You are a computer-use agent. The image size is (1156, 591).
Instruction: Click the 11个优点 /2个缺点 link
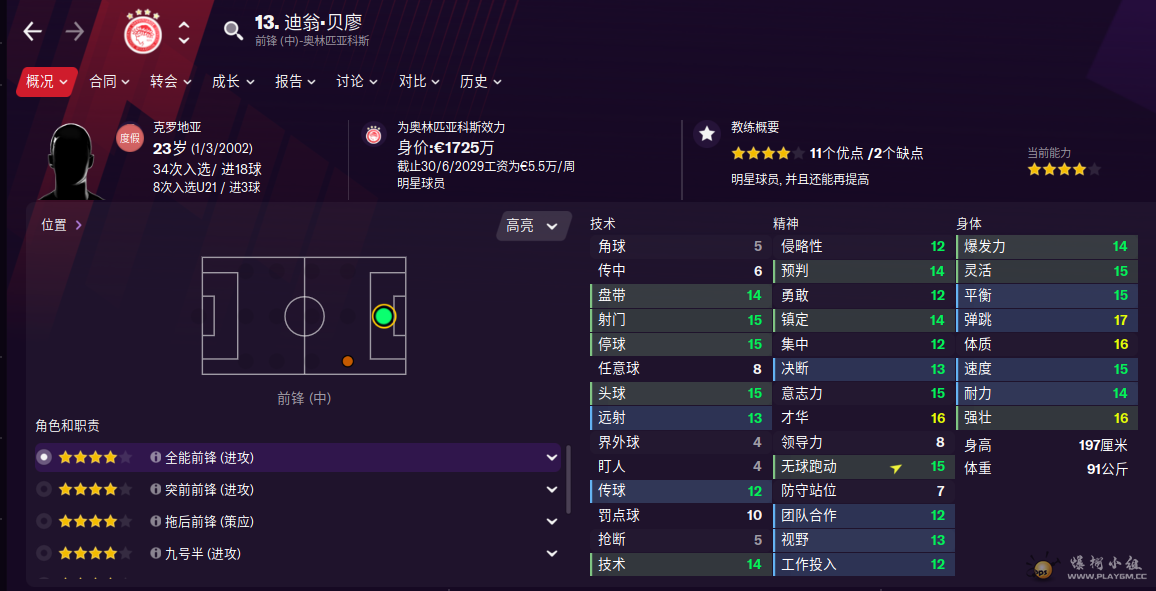(866, 153)
